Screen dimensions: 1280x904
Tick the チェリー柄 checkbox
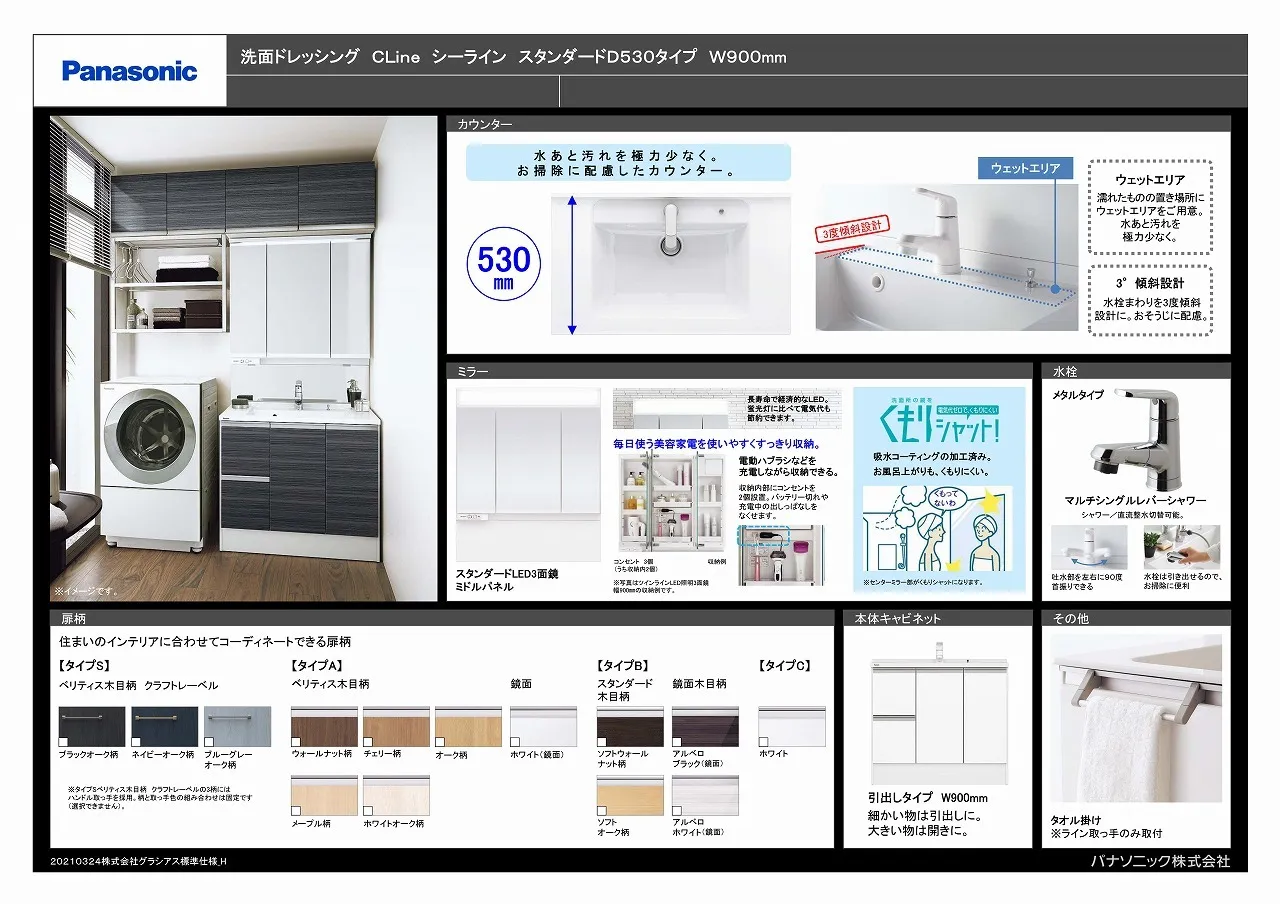point(369,741)
